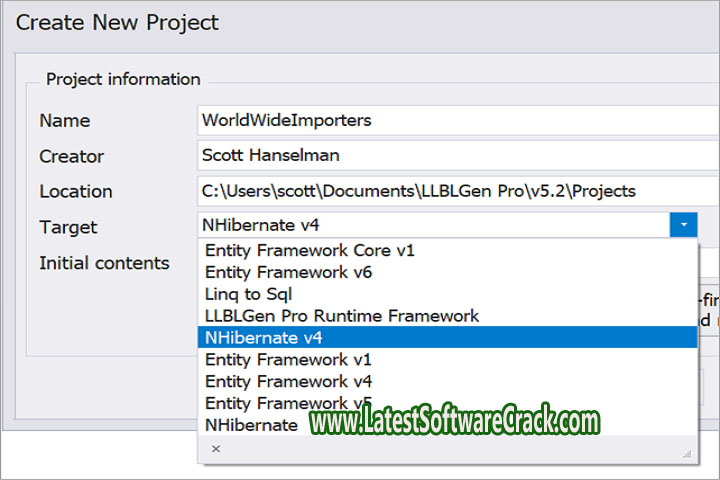Select LLBLGen Pro Runtime Framework option
Viewport: 720px width, 480px height.
pyautogui.click(x=448, y=316)
